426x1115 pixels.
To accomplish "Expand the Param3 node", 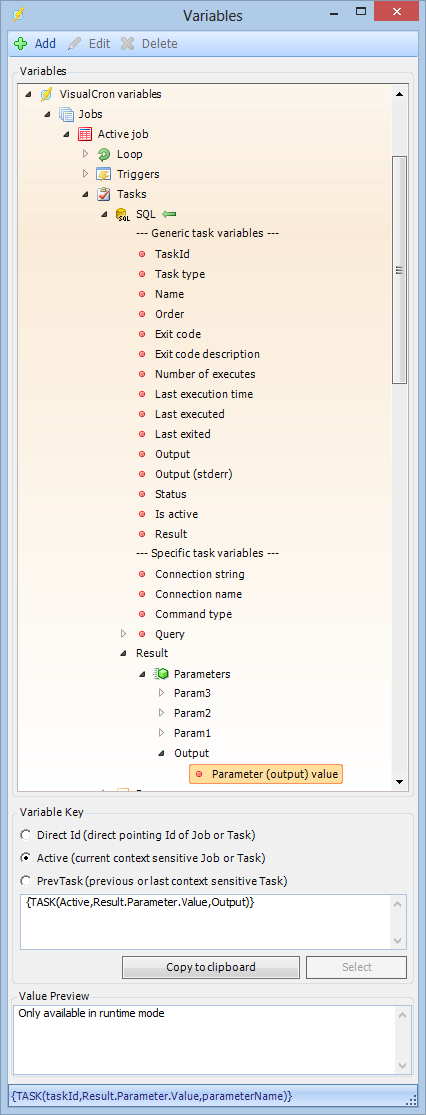I will [x=161, y=693].
